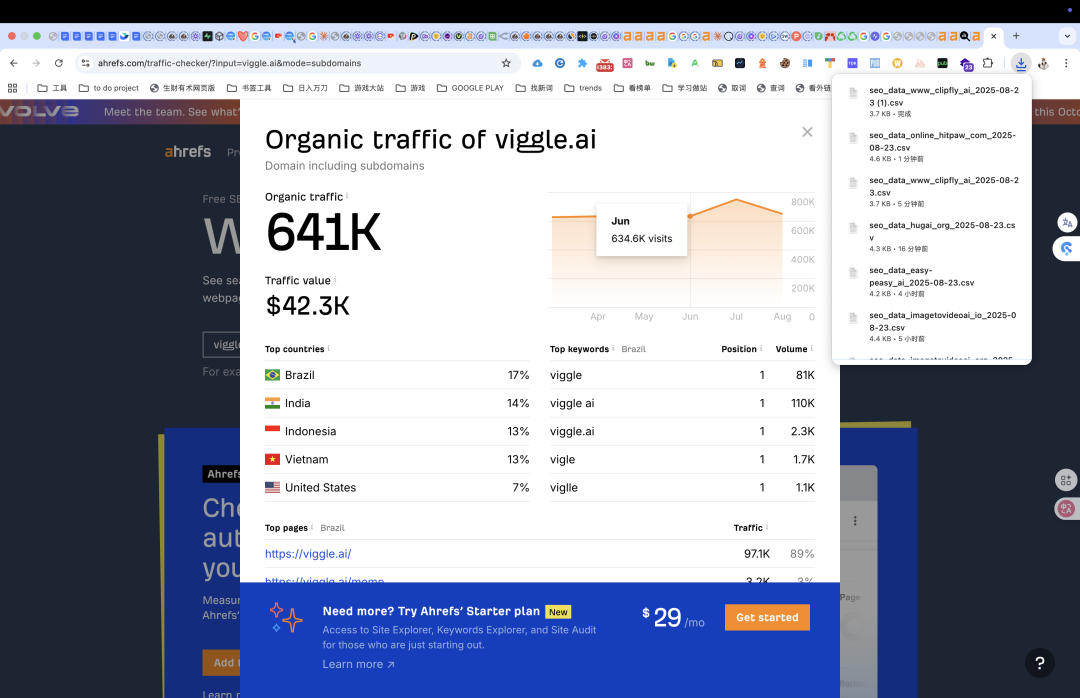
Task: Open seo_data_online_hitpaw_com download item
Action: pyautogui.click(x=932, y=146)
